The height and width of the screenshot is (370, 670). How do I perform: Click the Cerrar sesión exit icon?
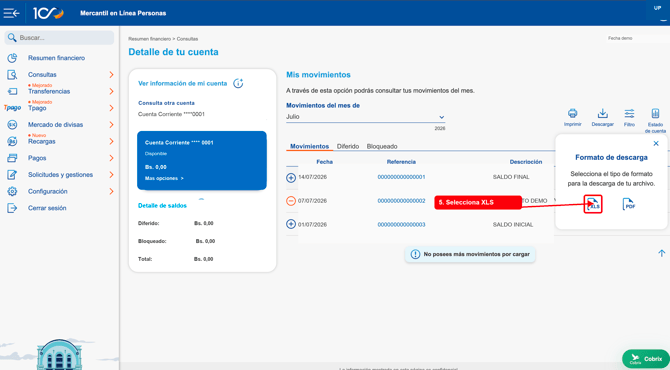(x=12, y=208)
